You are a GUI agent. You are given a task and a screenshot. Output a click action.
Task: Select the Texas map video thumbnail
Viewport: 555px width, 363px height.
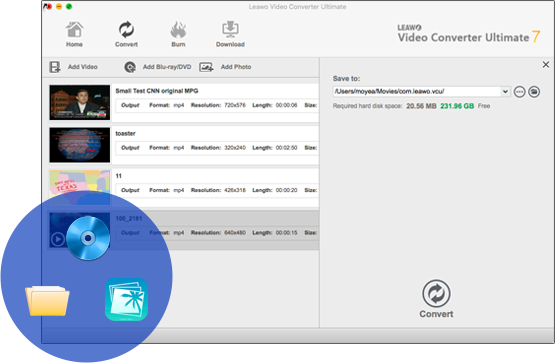coord(80,187)
